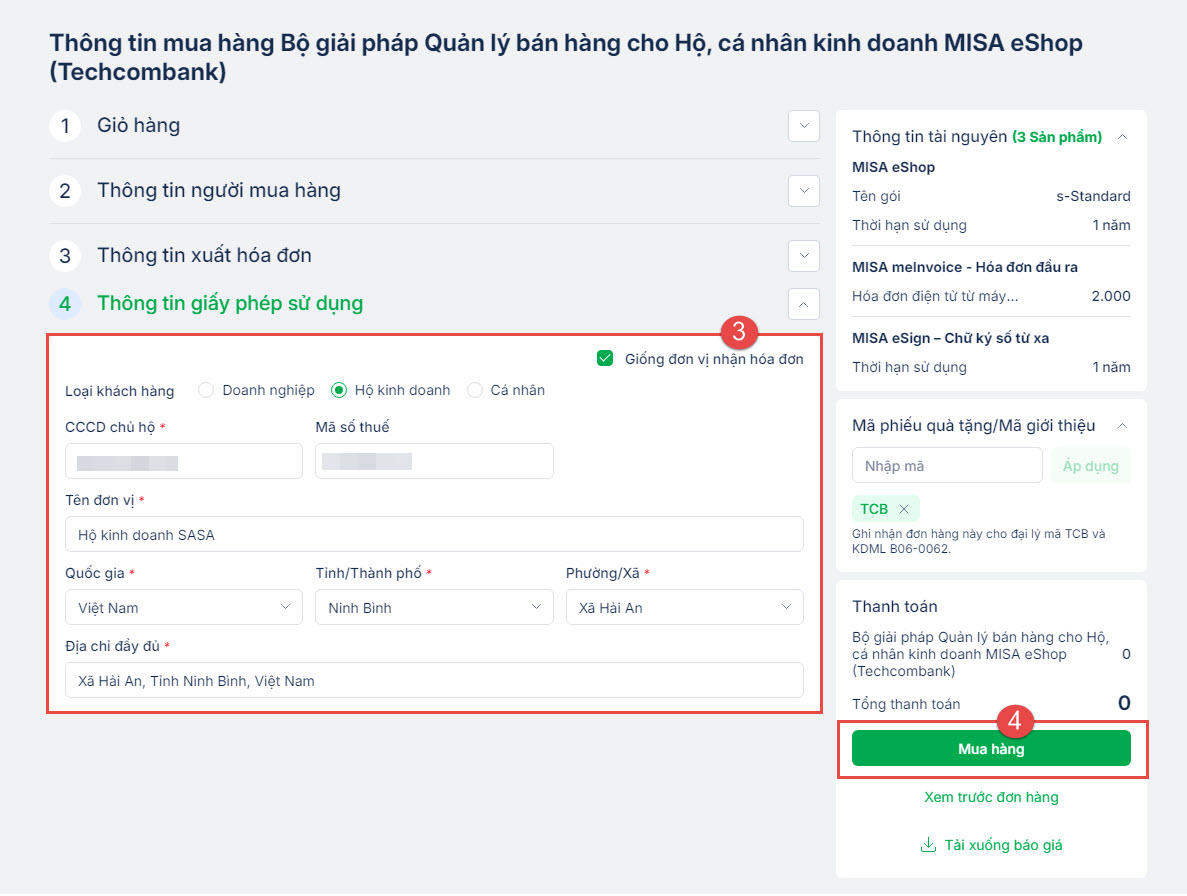Viewport: 1187px width, 896px height.
Task: Collapse Mã phiếu quà tặng panel chevron
Action: tap(1123, 426)
